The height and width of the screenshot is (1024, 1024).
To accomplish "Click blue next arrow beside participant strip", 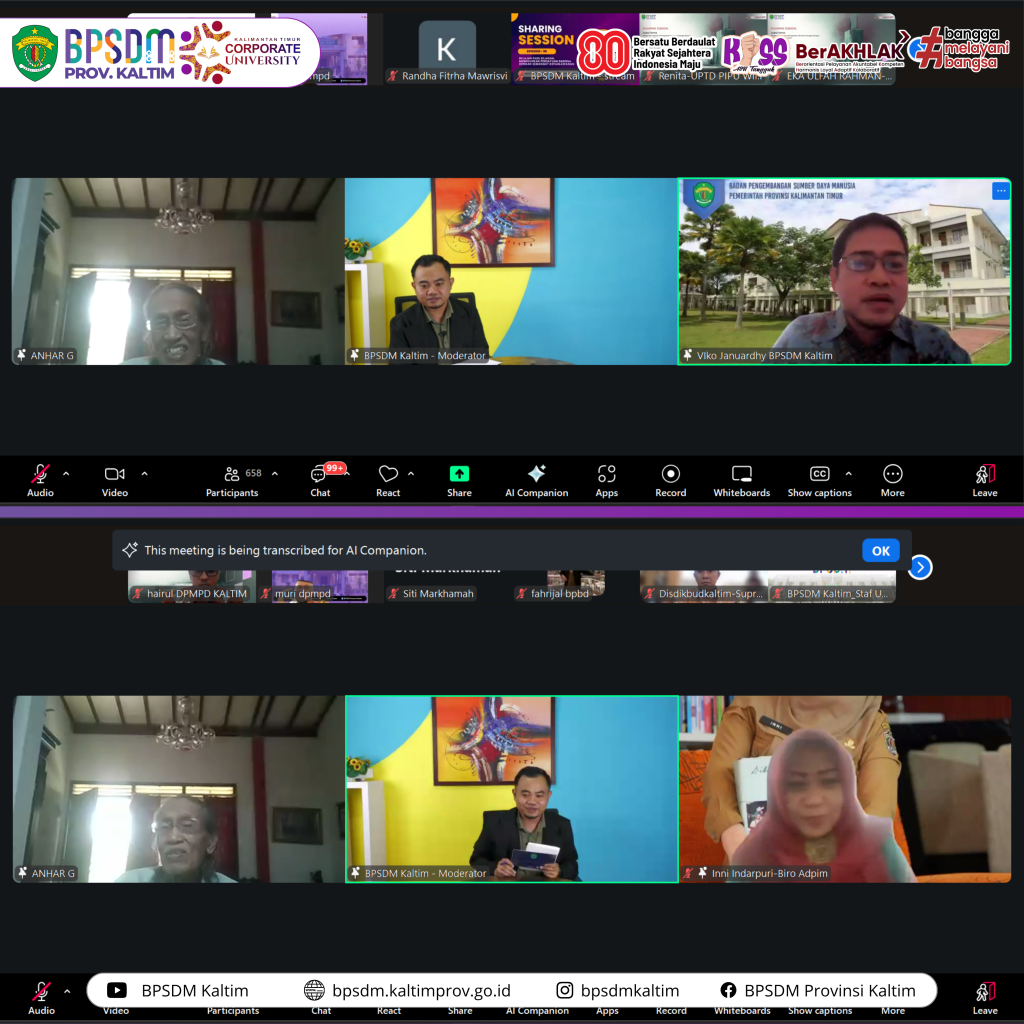I will (920, 568).
